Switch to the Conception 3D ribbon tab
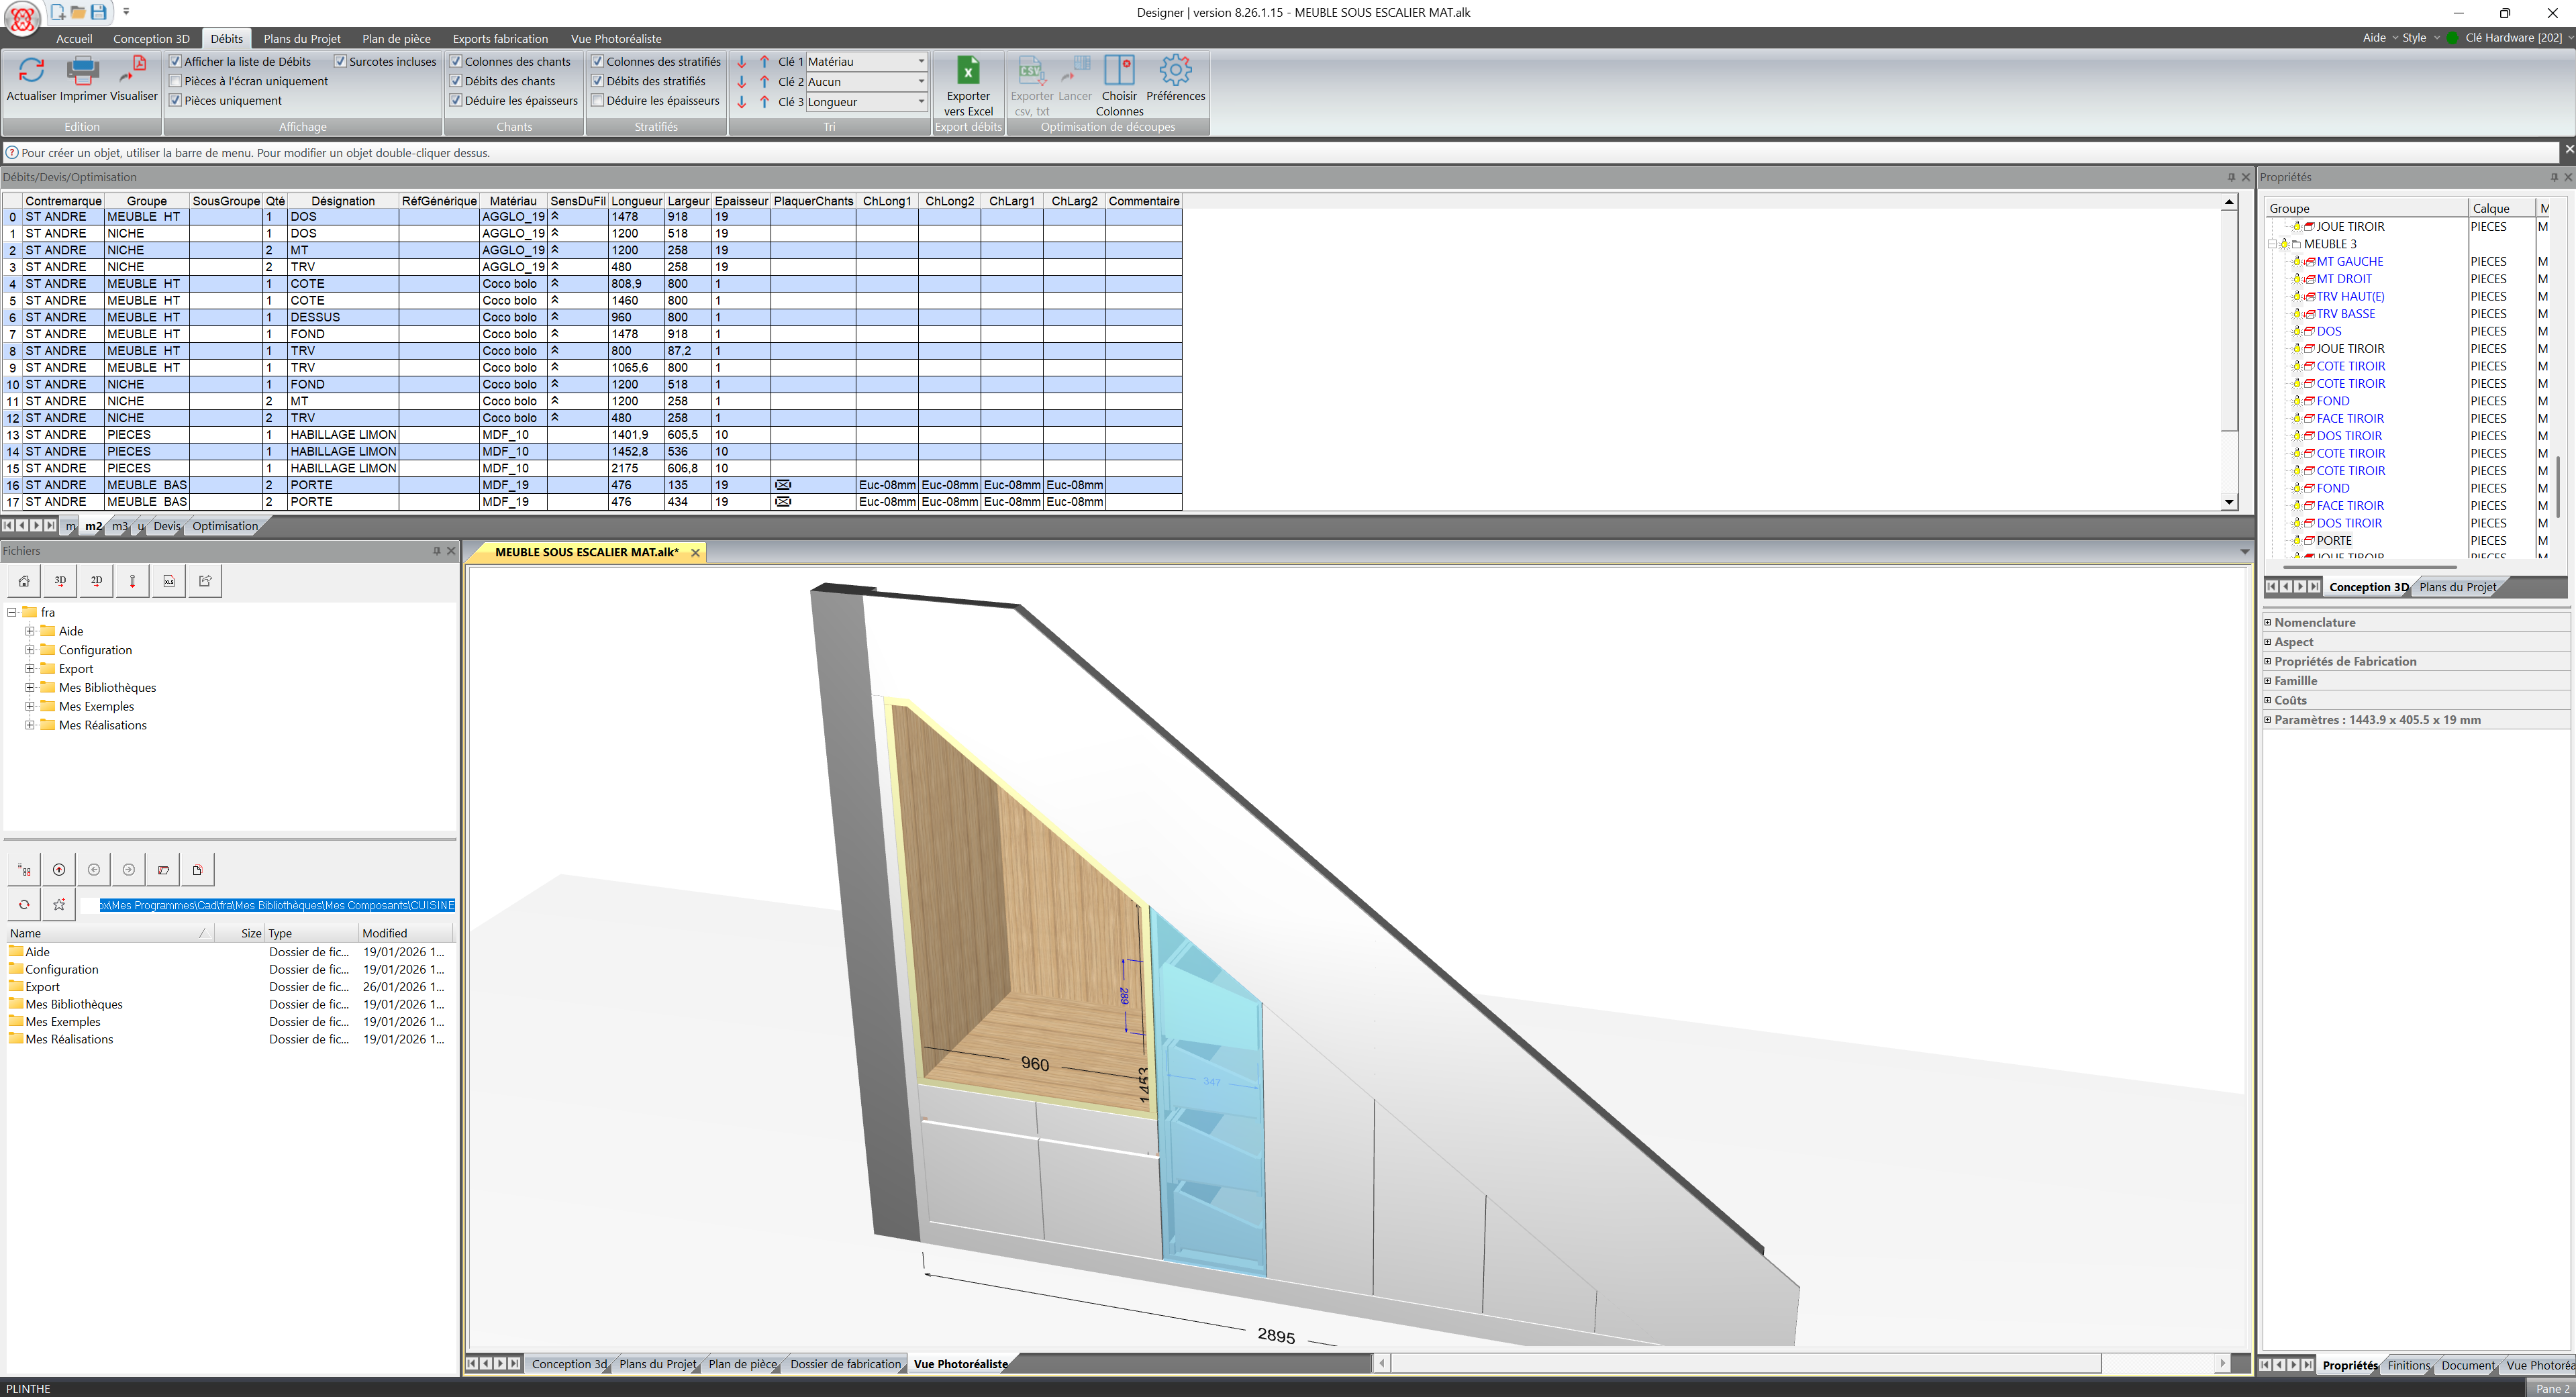Viewport: 2576px width, 1397px height. click(x=150, y=39)
